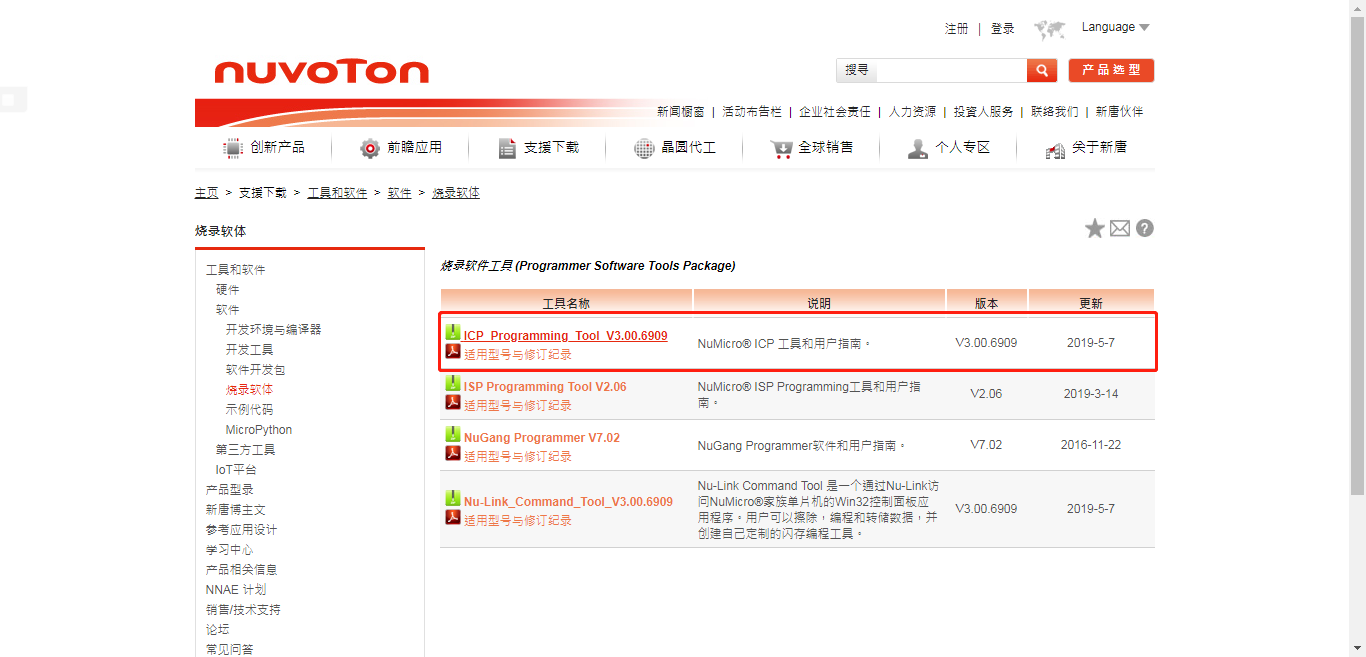Image resolution: width=1366 pixels, height=657 pixels.
Task: Click the PDF icon in ICP_Programming_Tool row
Action: [x=453, y=351]
